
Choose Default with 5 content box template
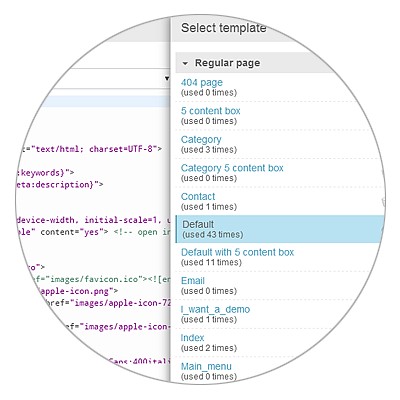[x=237, y=252]
